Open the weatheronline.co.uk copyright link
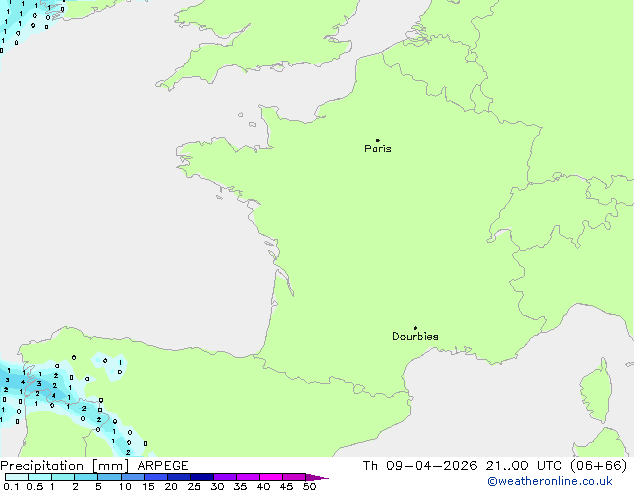 pos(550,481)
